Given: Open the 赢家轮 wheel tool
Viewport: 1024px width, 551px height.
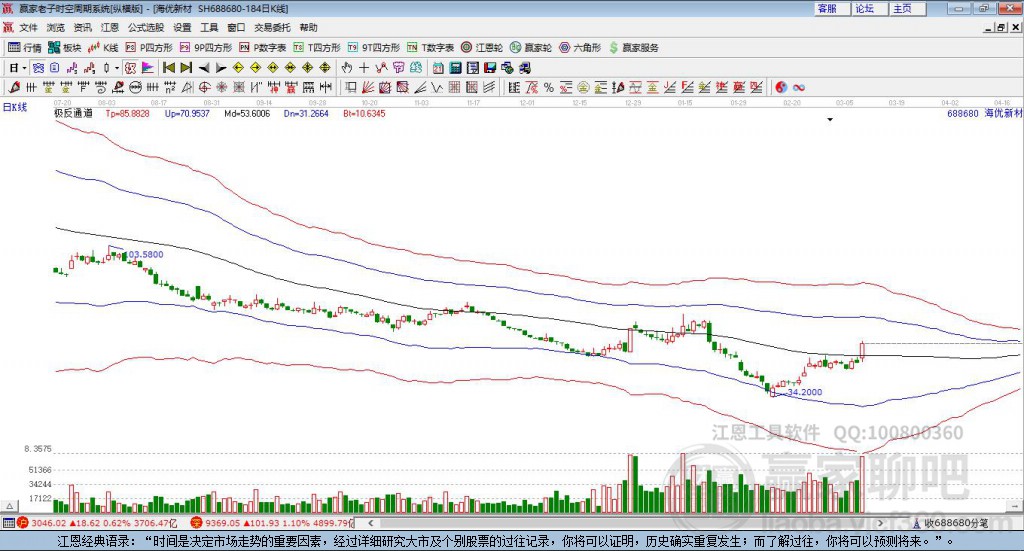Looking at the screenshot, I should (x=531, y=48).
